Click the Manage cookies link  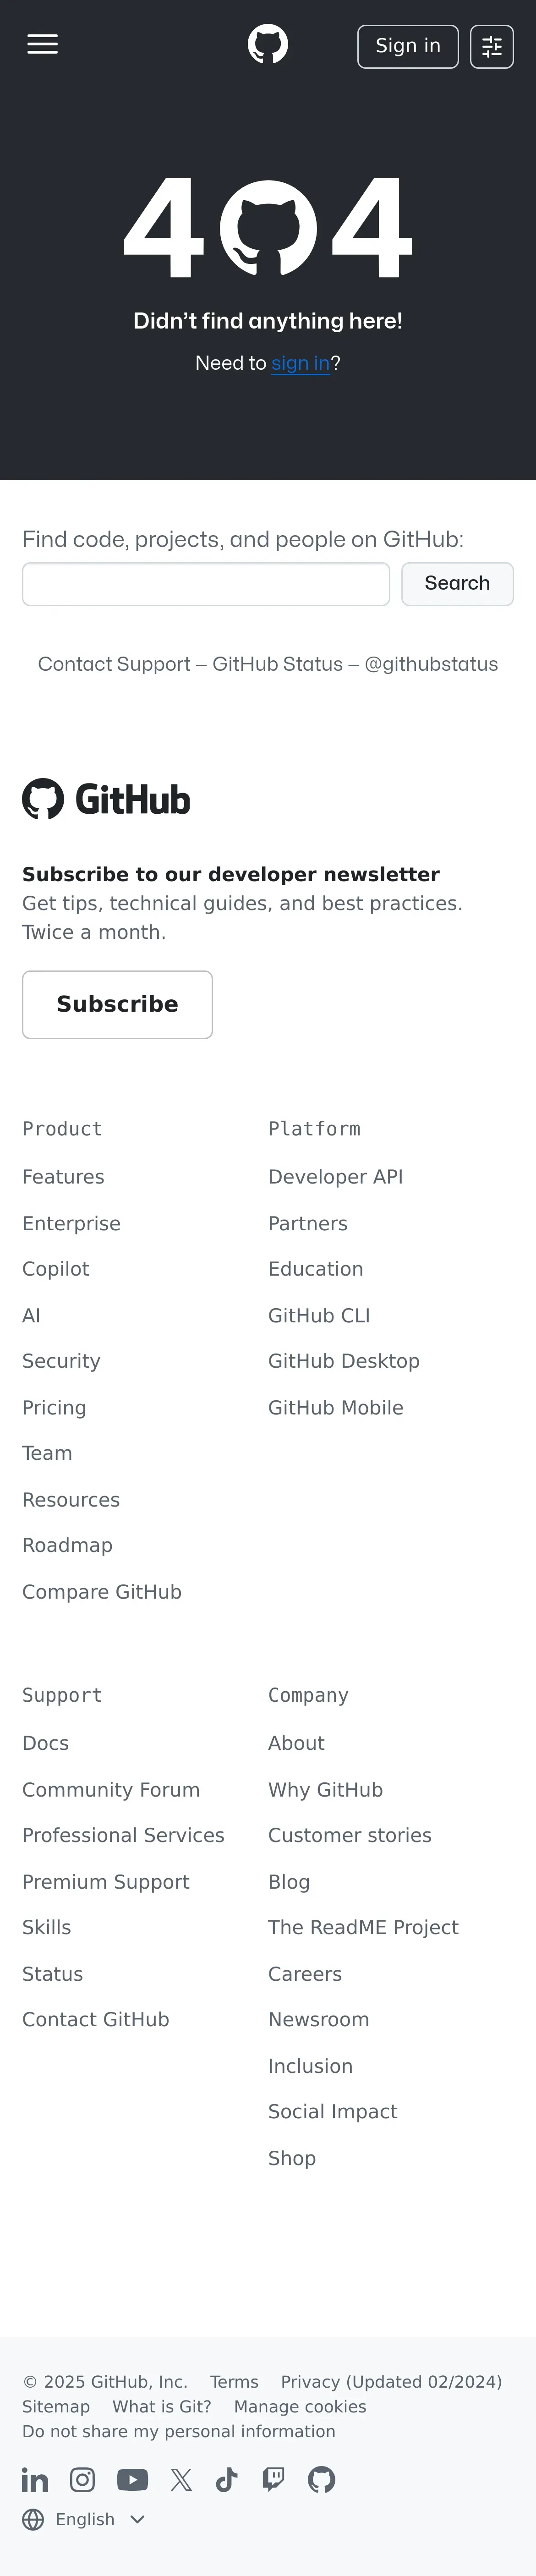click(300, 2407)
